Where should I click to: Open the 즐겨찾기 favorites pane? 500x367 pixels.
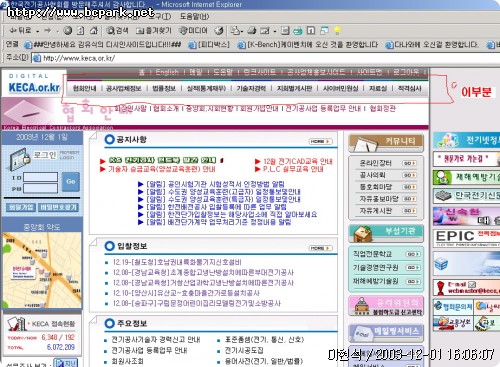coord(153,31)
